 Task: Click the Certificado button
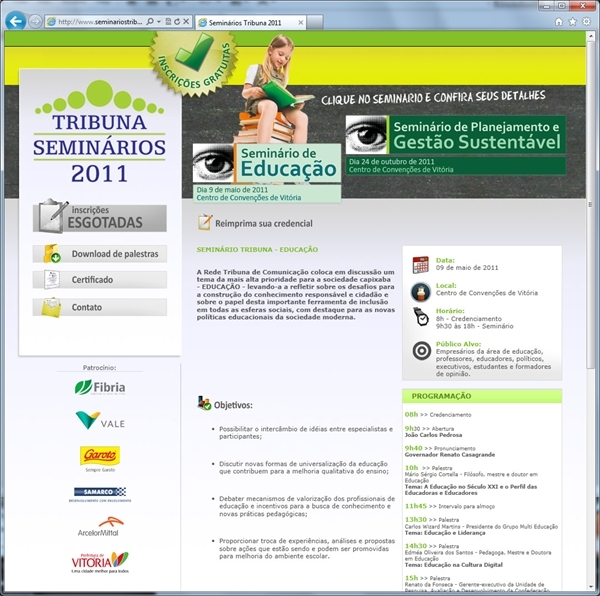coord(99,280)
